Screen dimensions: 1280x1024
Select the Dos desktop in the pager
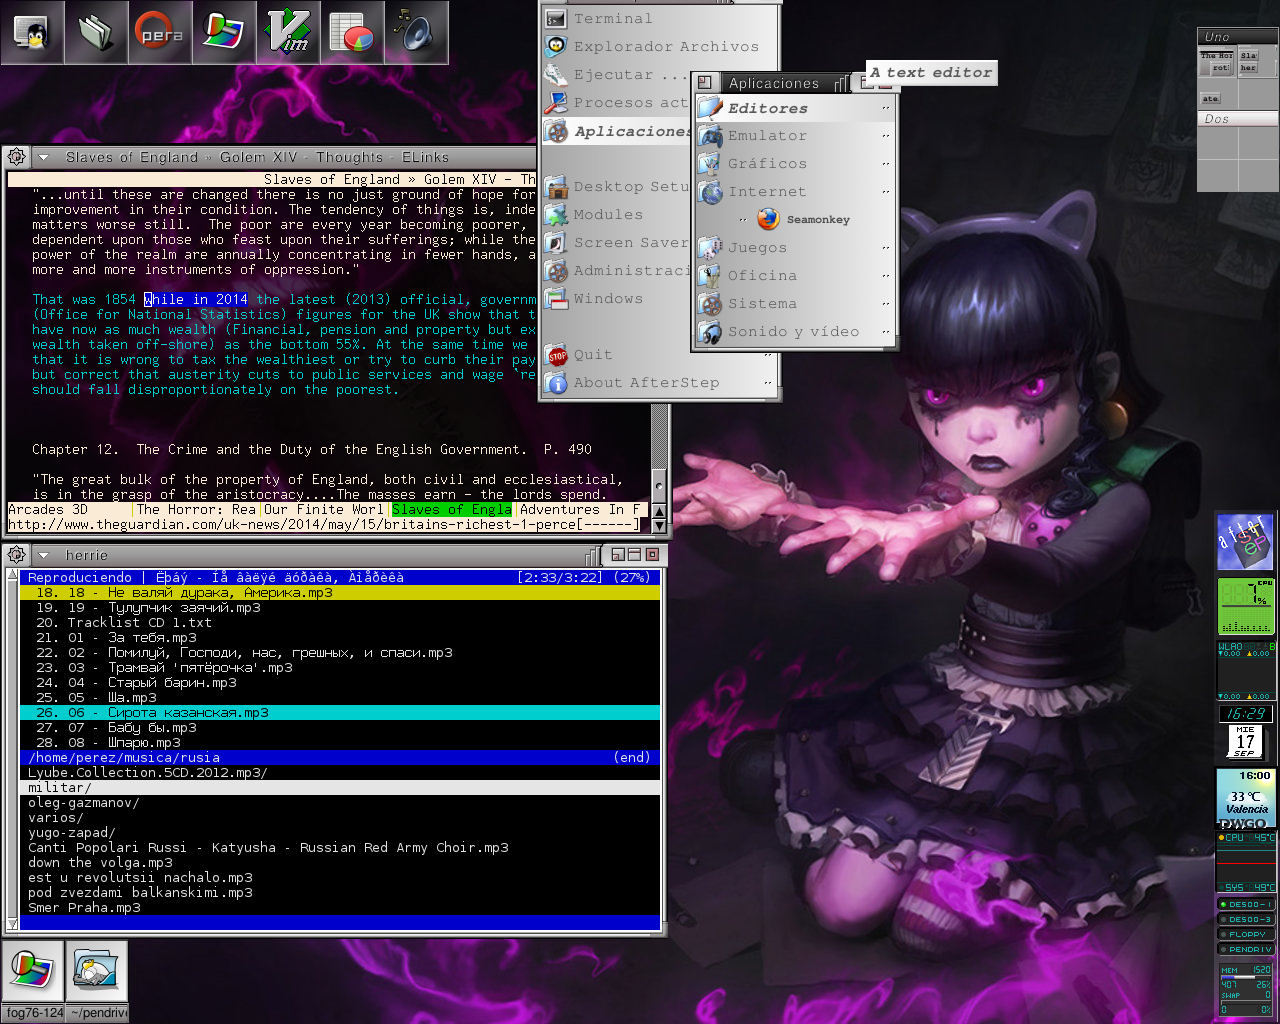(x=1238, y=119)
